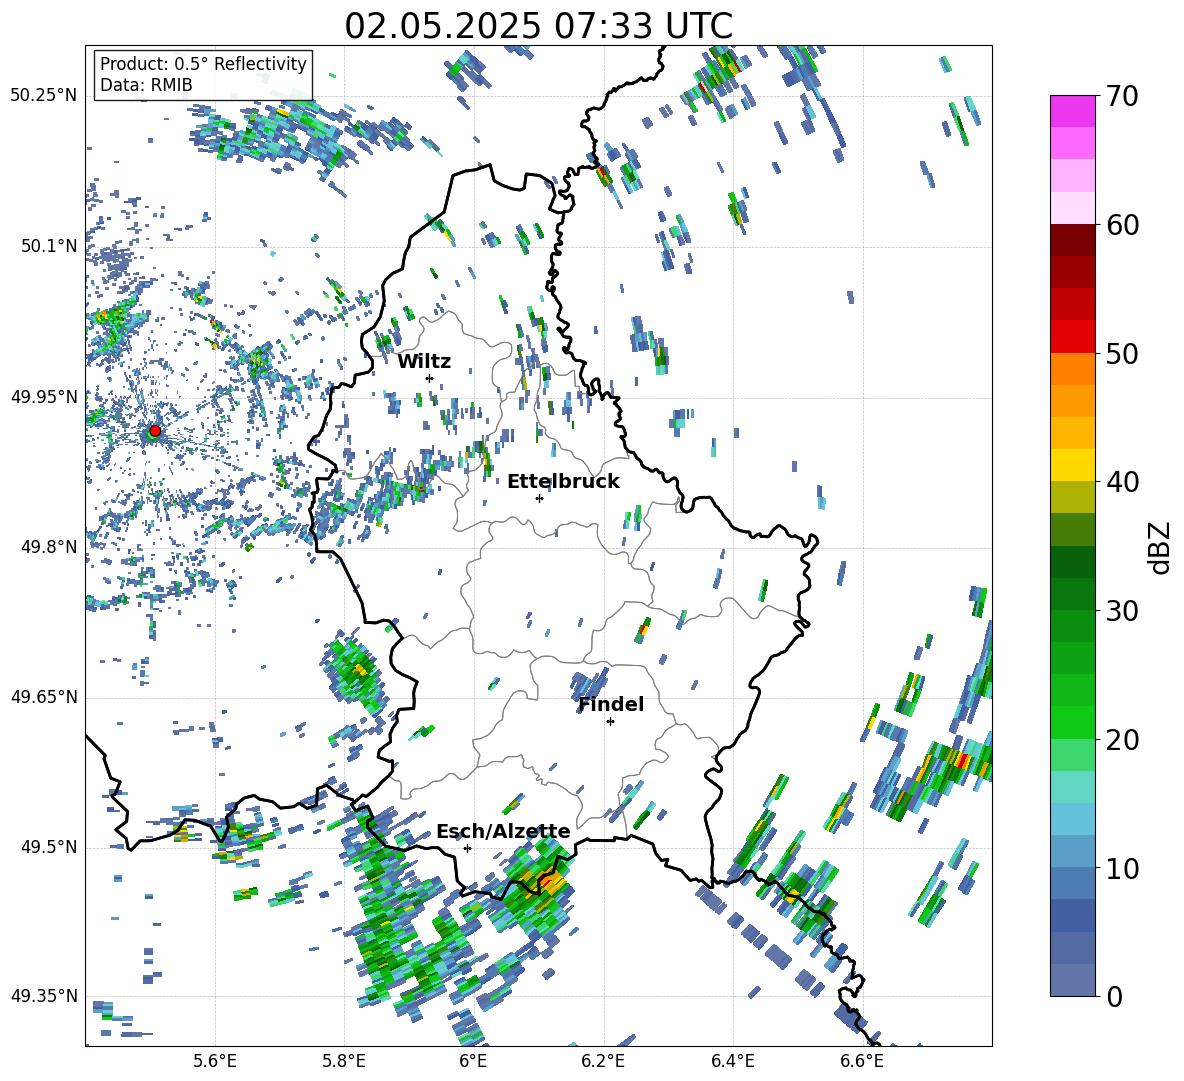Click the 50.1°N latitude label

tap(49, 246)
